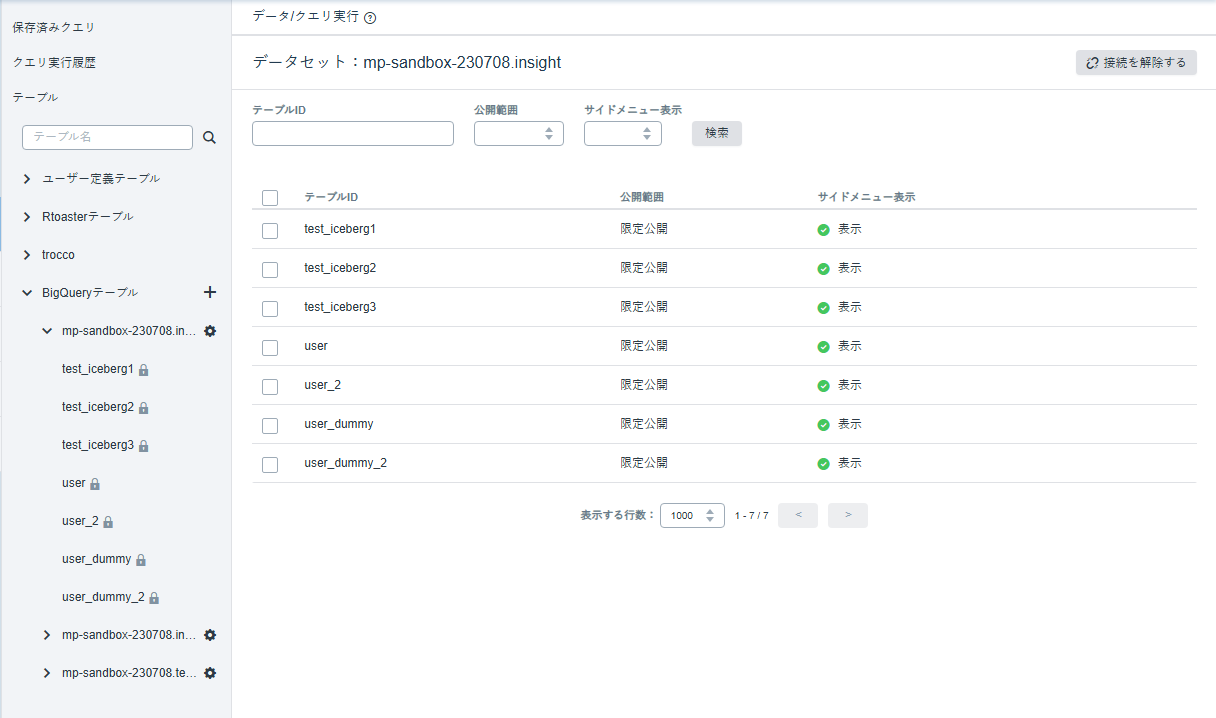
Task: Check the test_iceberg2 row checkbox
Action: point(270,270)
